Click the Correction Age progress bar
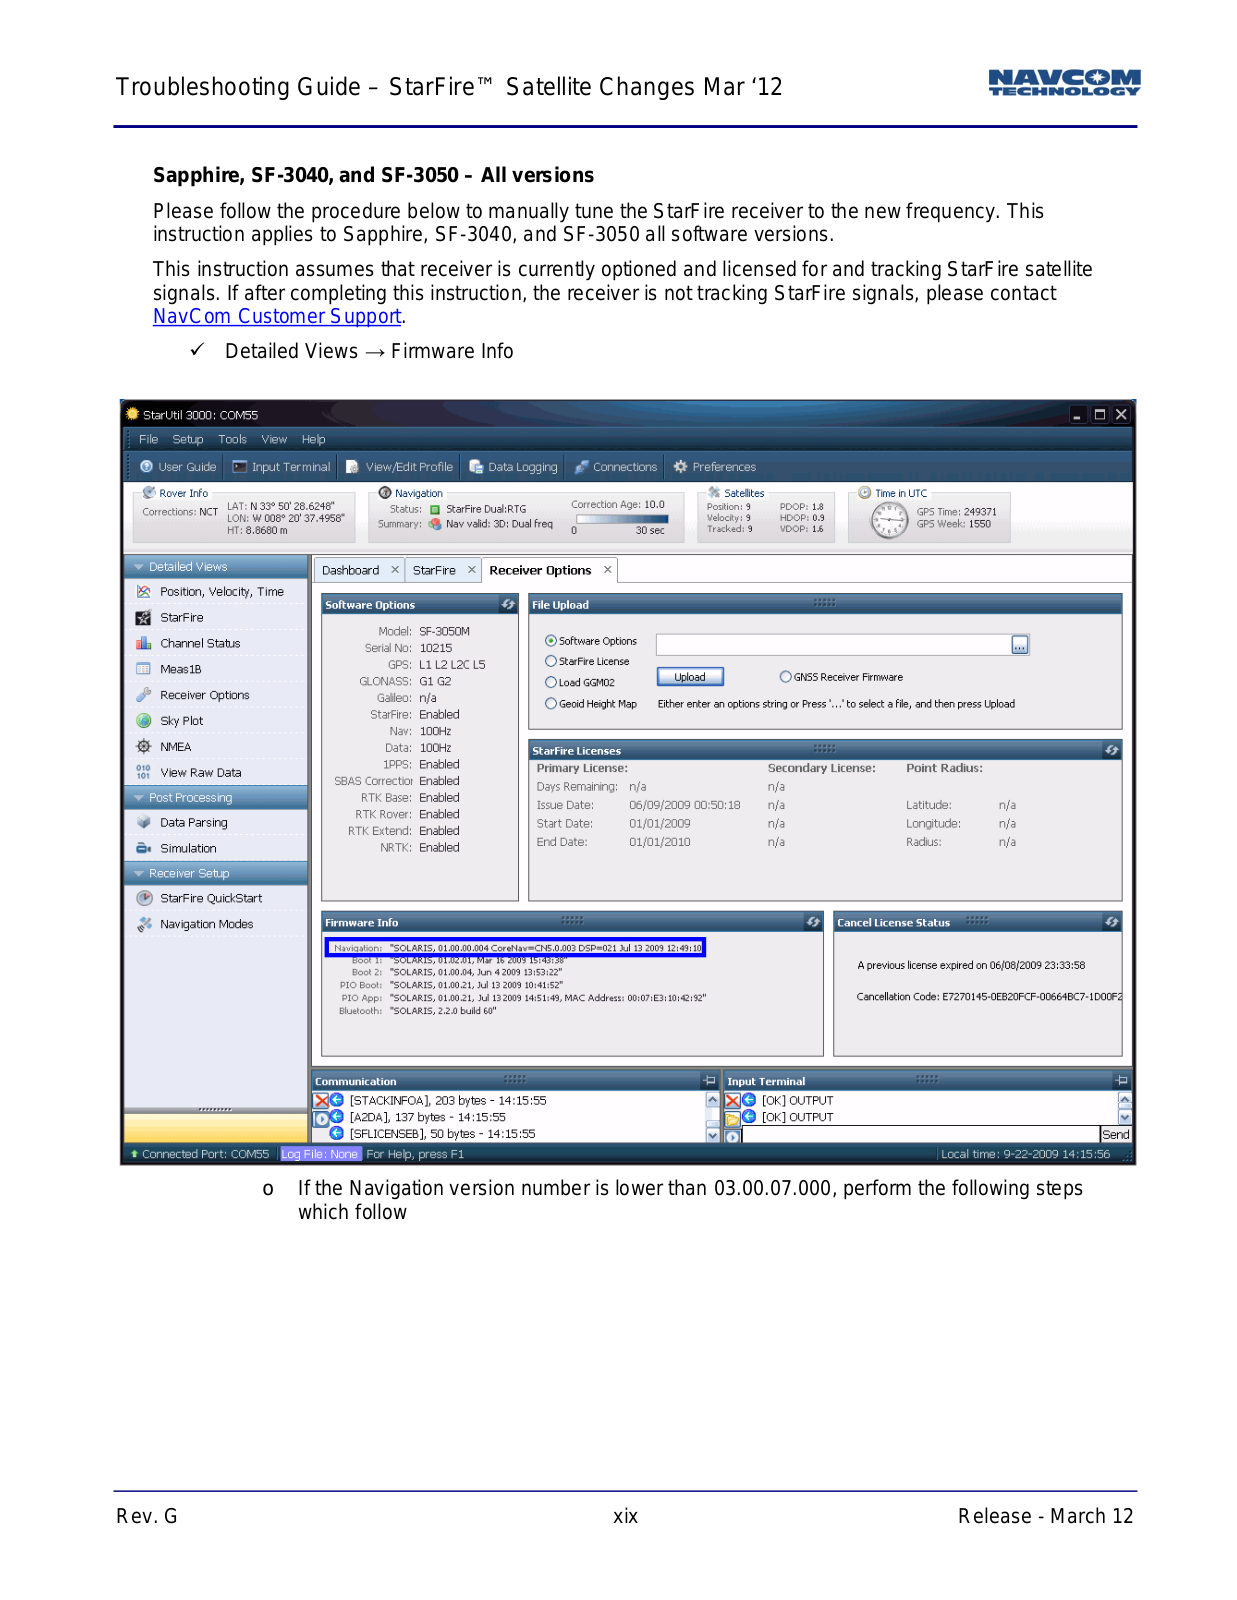The width and height of the screenshot is (1237, 1600). pyautogui.click(x=621, y=519)
